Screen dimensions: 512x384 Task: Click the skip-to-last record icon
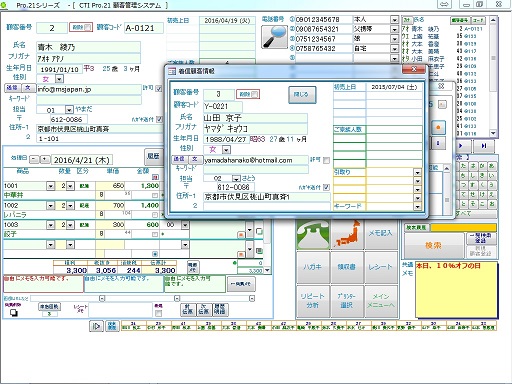coord(484,146)
